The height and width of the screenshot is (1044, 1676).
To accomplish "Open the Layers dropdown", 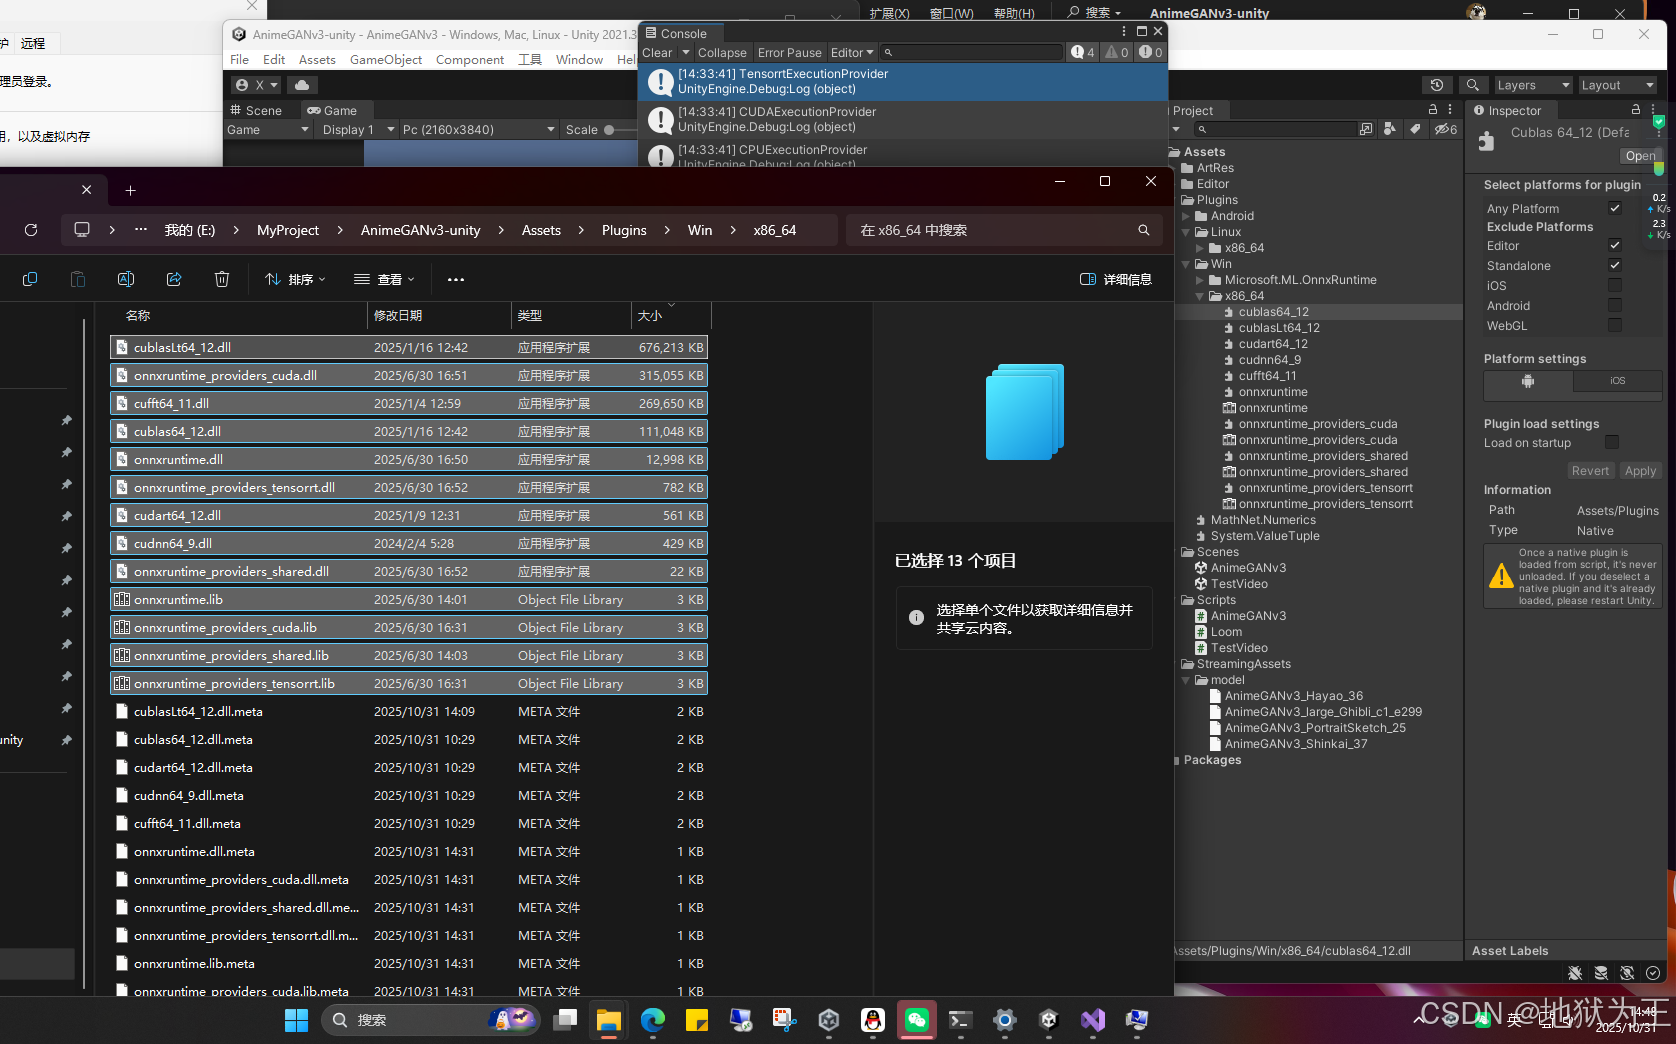I will (1532, 85).
